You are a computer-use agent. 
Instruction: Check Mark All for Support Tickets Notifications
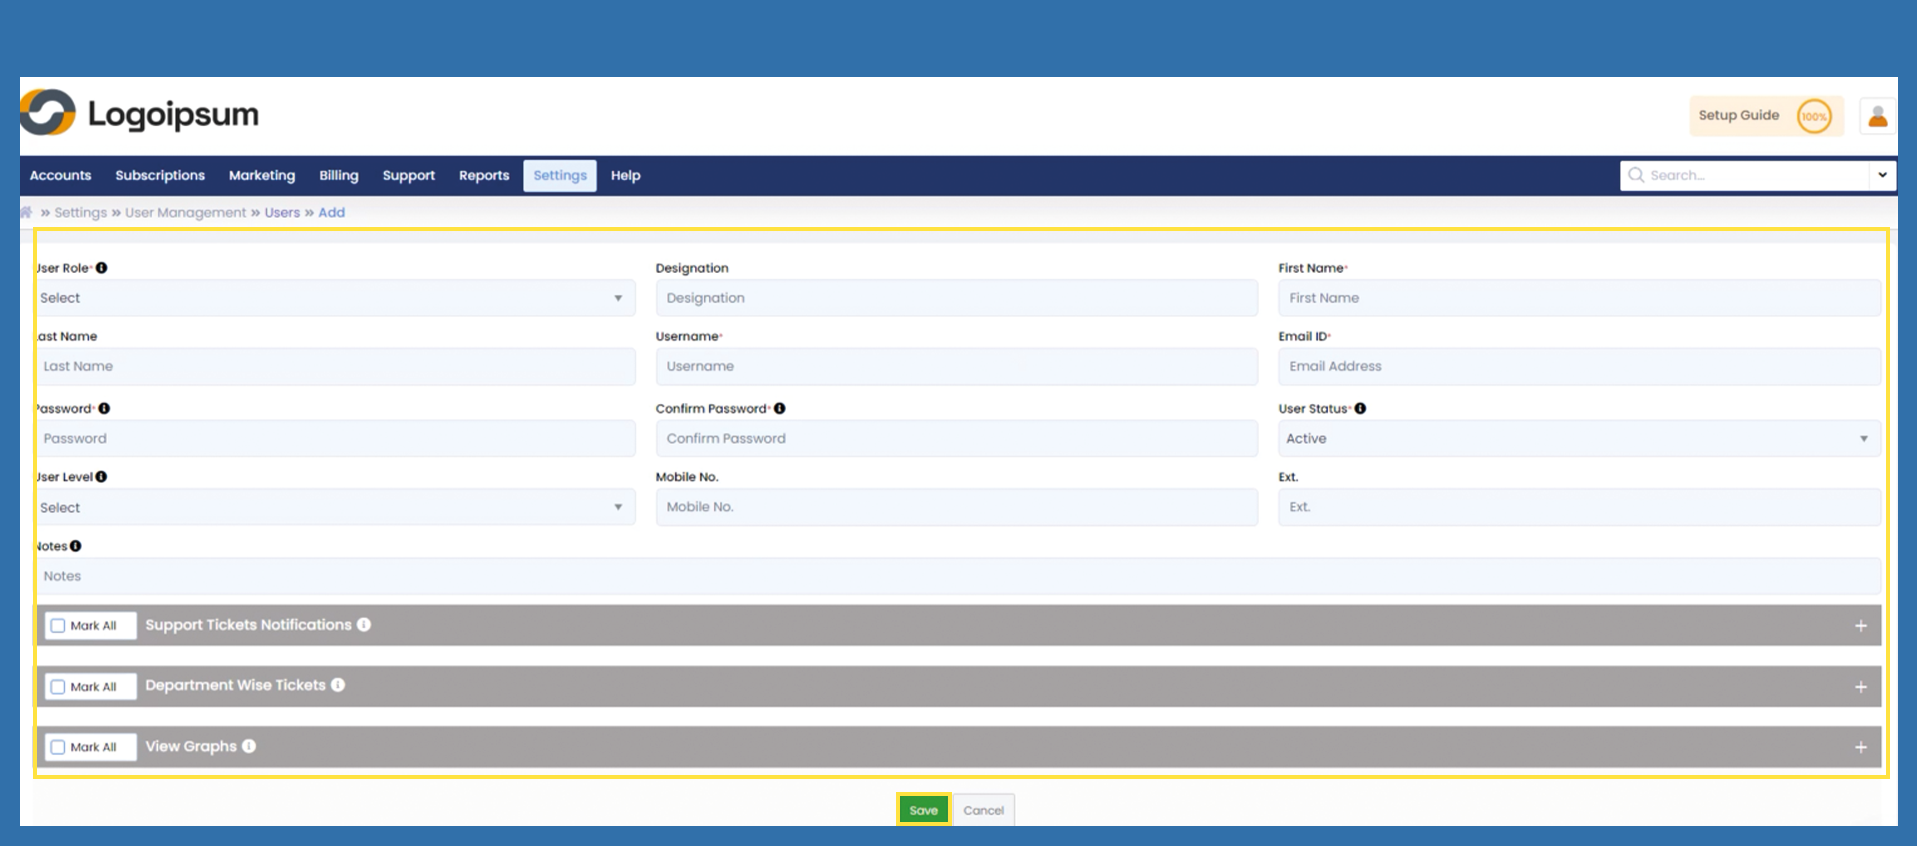tap(58, 626)
